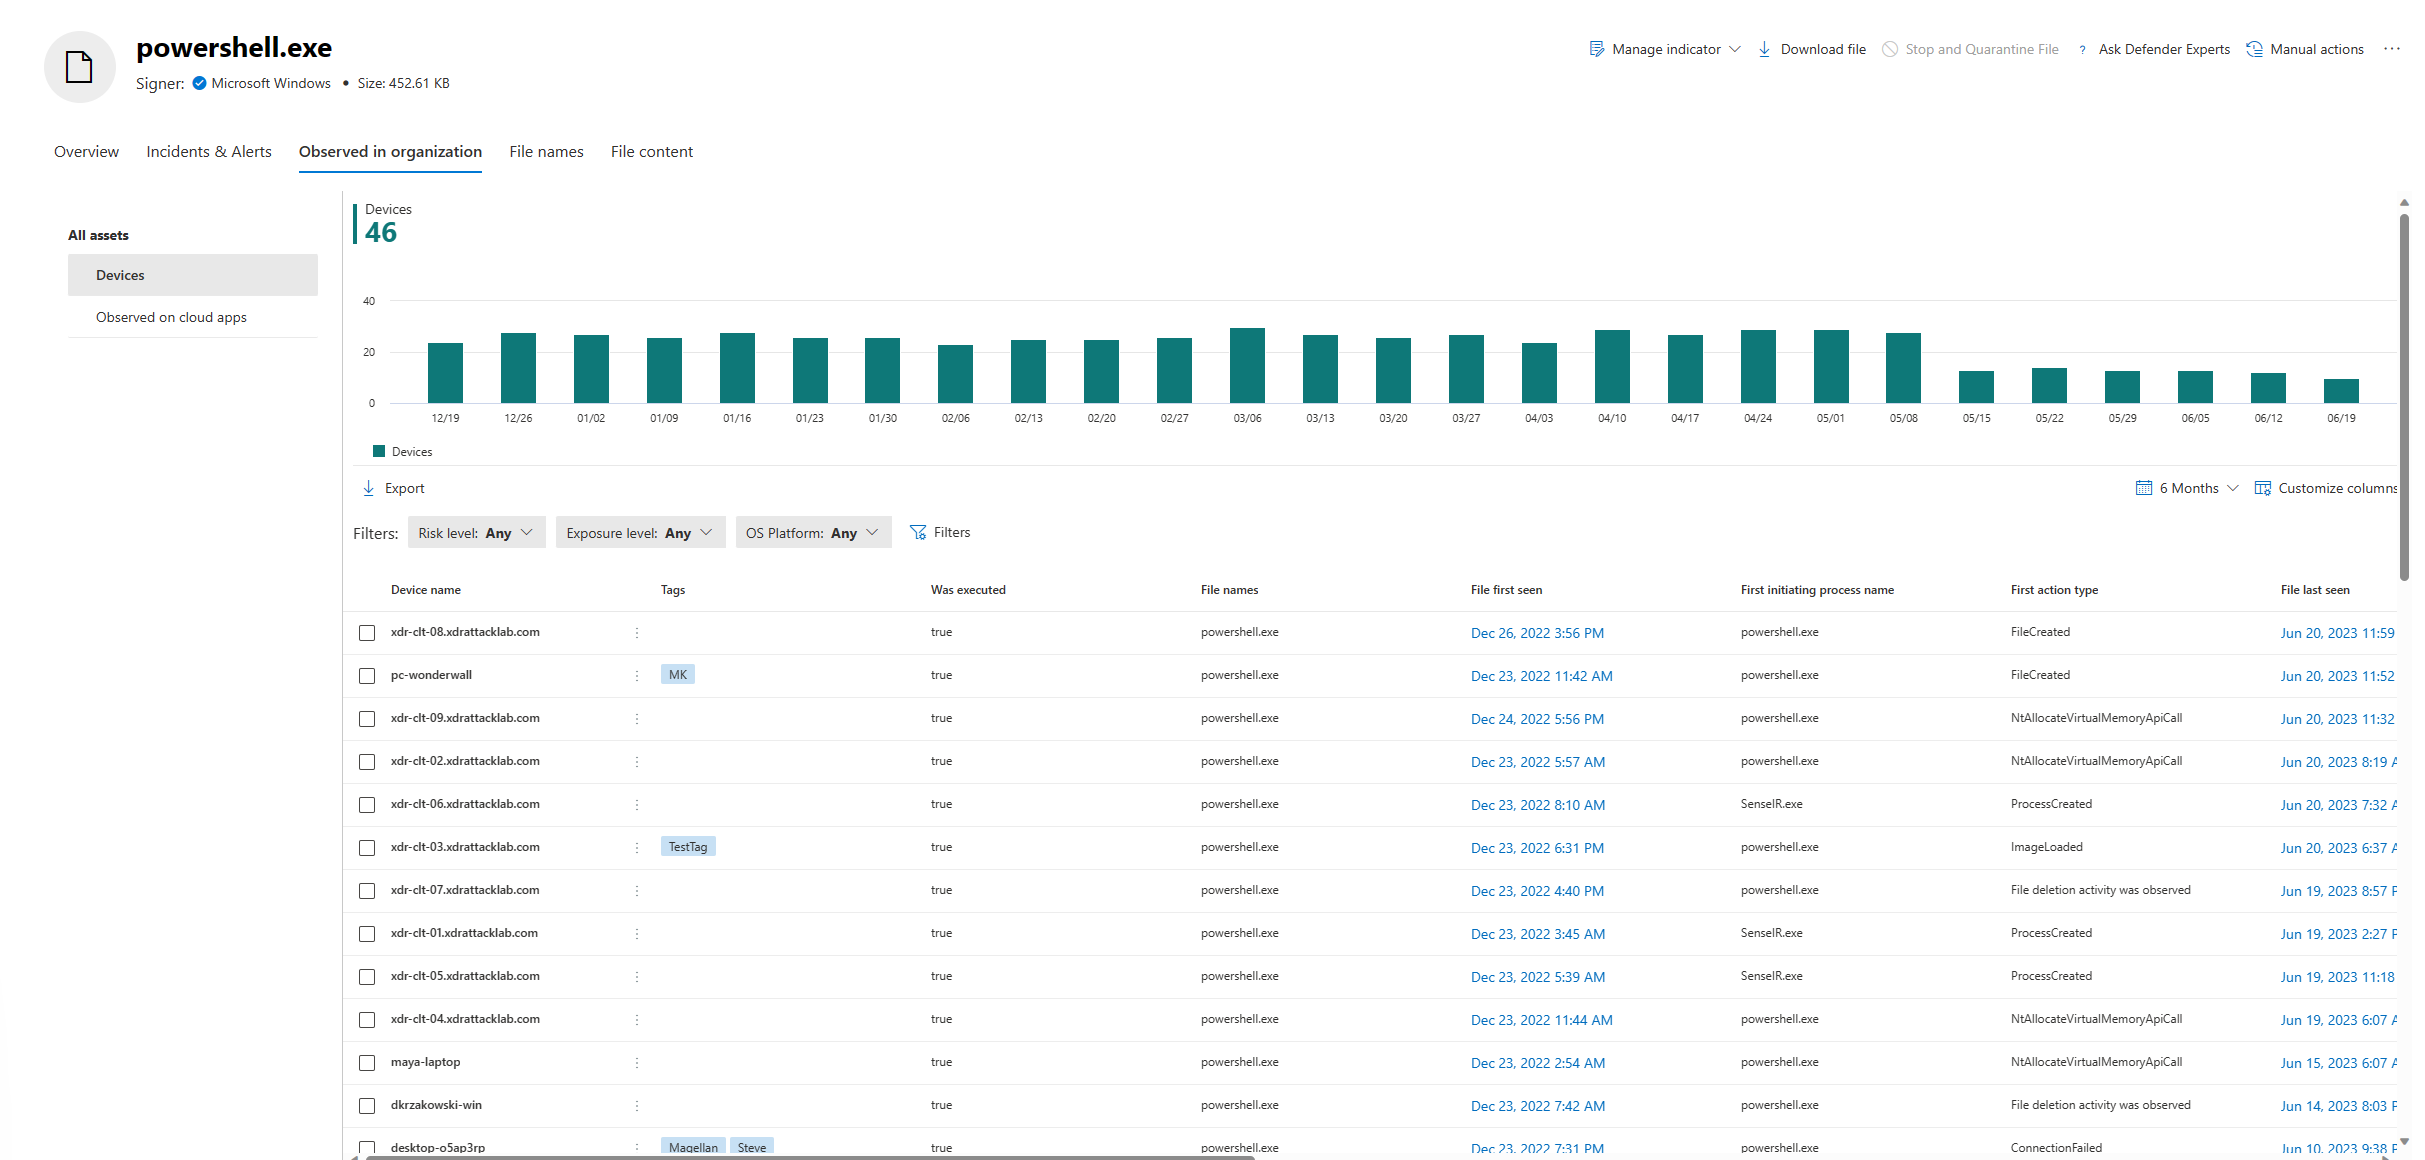Open the File content tab
This screenshot has height=1160, width=2425.
tap(651, 152)
